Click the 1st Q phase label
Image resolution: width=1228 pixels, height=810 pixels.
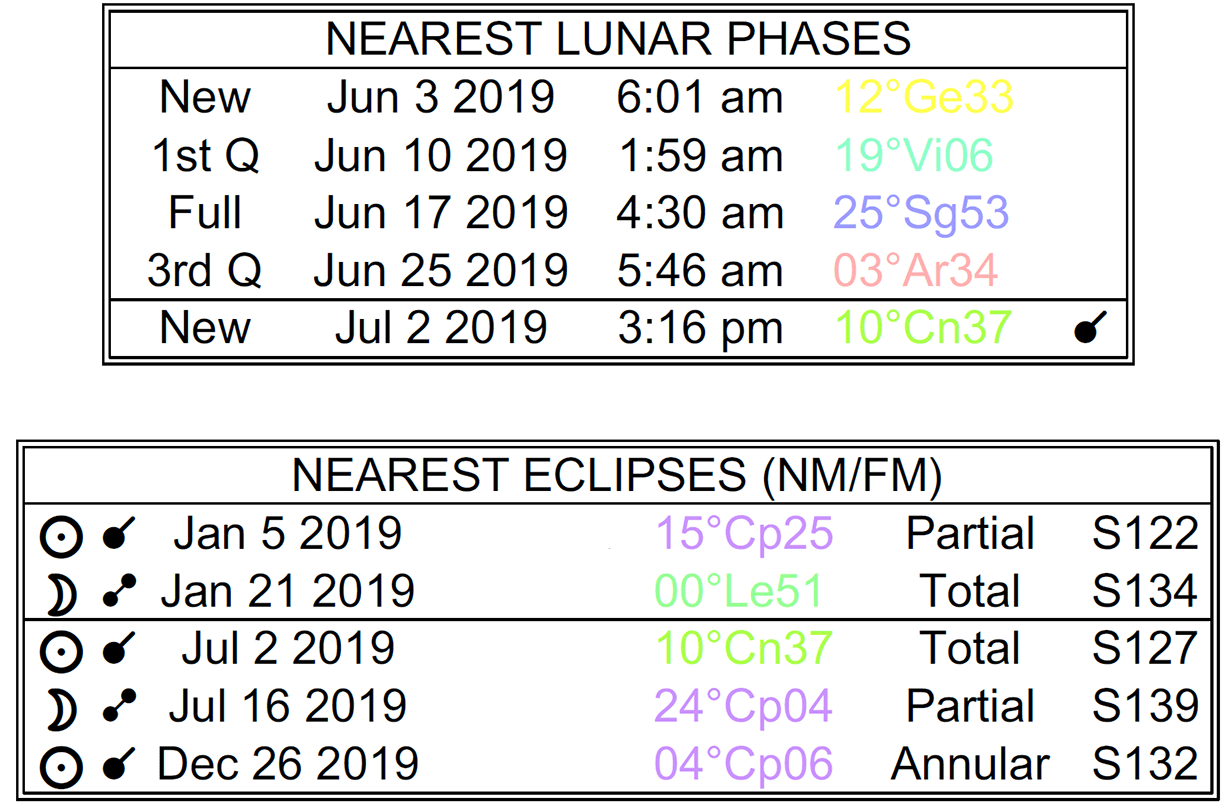pyautogui.click(x=205, y=156)
